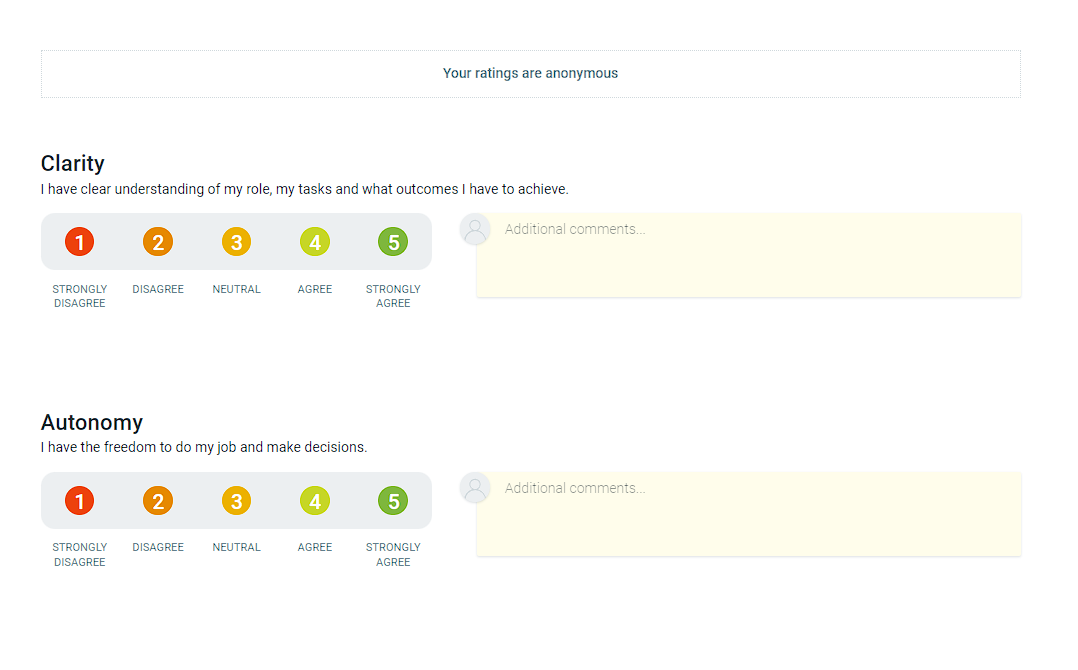Click the user avatar beside Clarity comments
Viewport: 1078px width, 670px height.
pyautogui.click(x=475, y=229)
